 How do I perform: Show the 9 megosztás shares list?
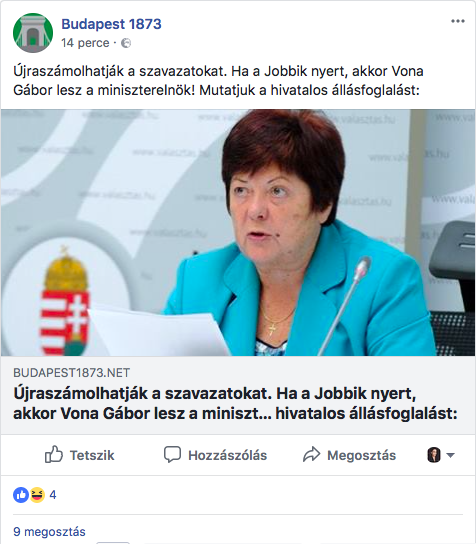point(49,532)
